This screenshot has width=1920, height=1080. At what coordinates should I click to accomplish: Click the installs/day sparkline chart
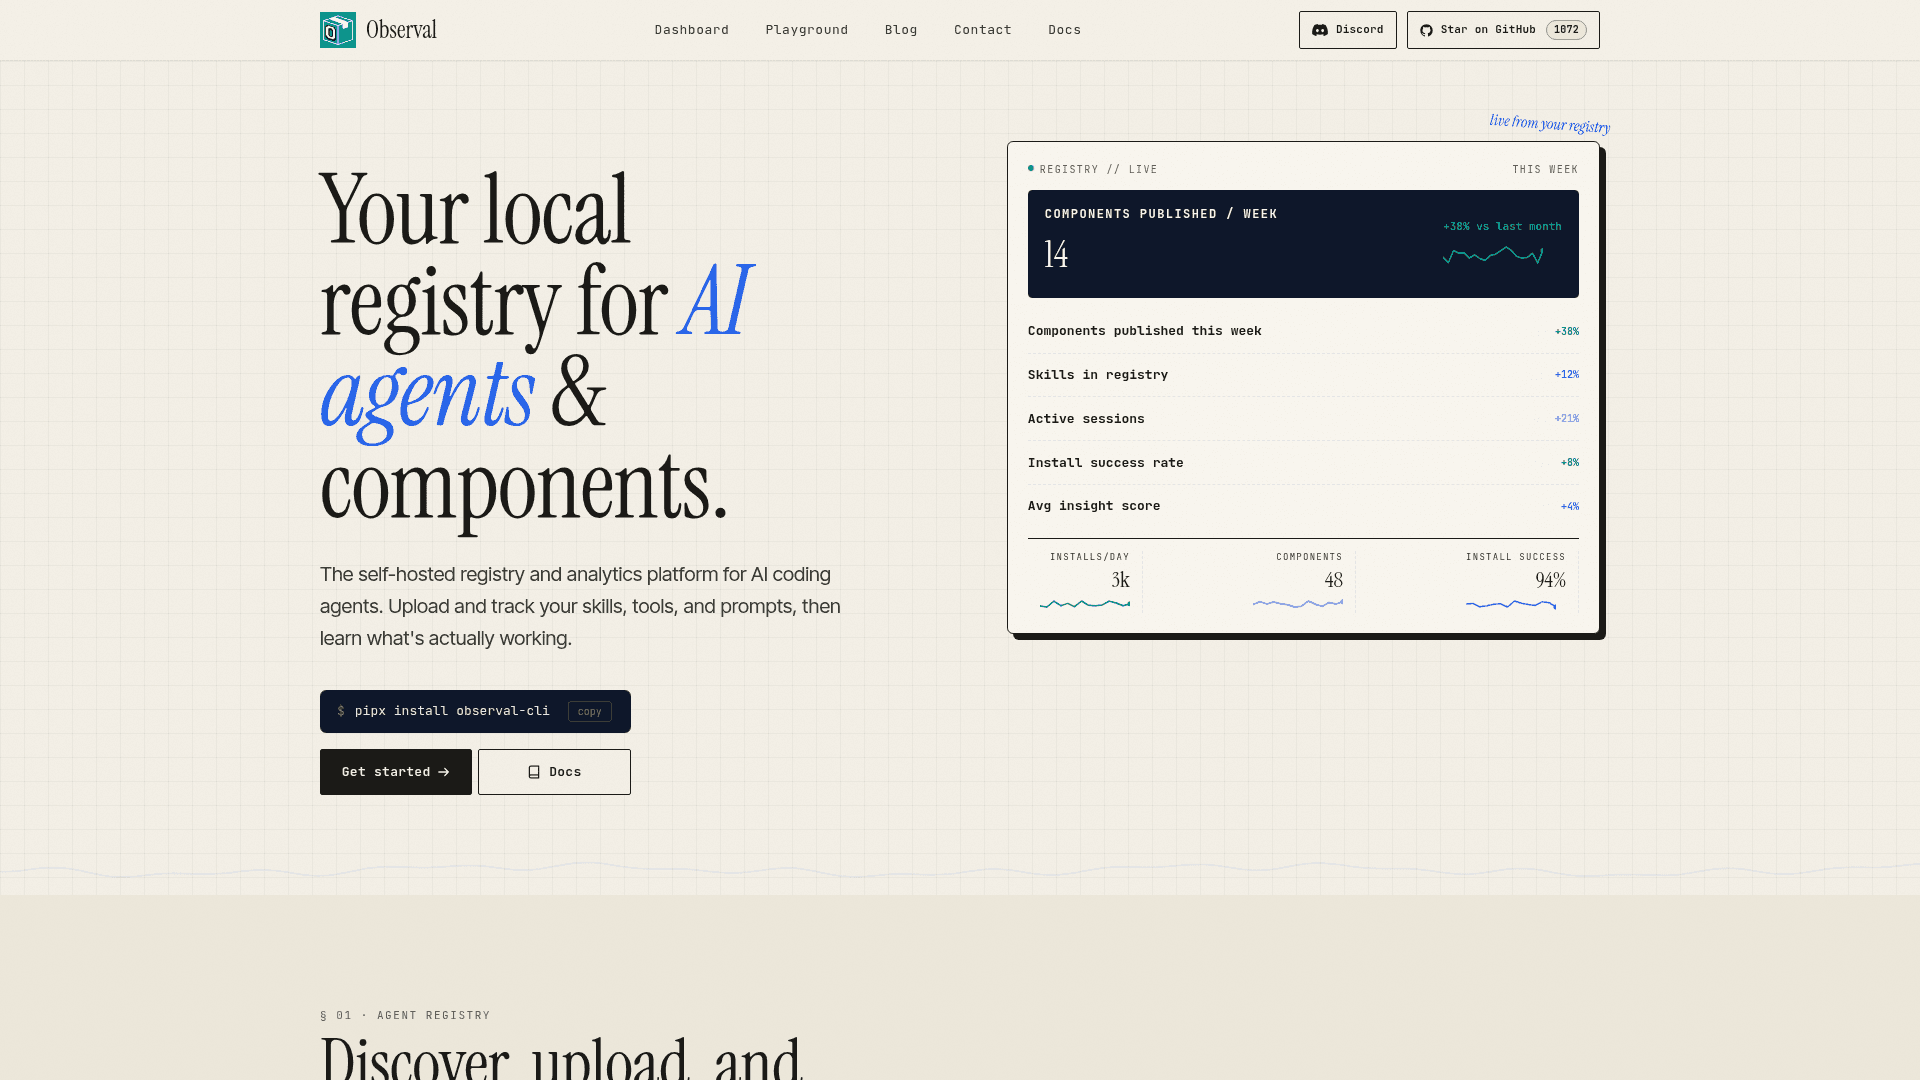point(1085,604)
